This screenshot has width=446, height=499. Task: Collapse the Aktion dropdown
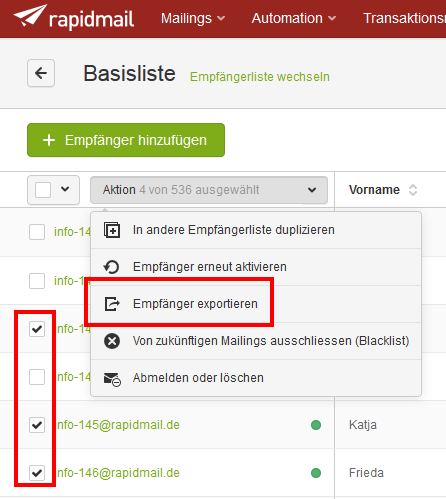pyautogui.click(x=209, y=190)
